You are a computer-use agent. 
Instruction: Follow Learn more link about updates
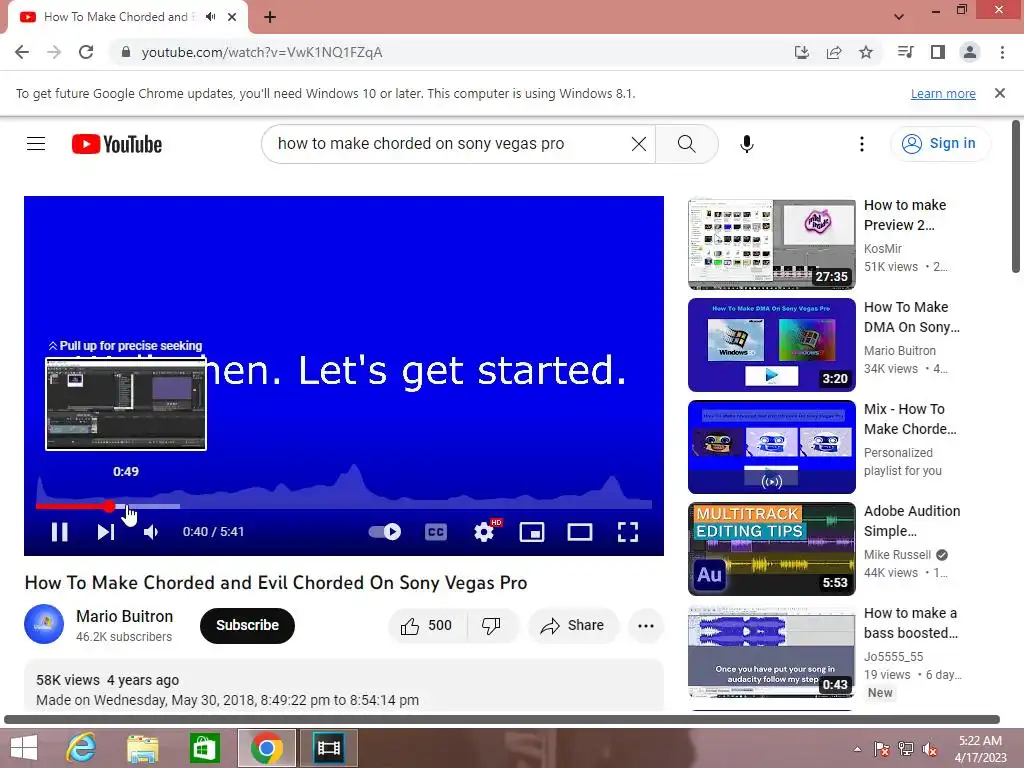(943, 93)
